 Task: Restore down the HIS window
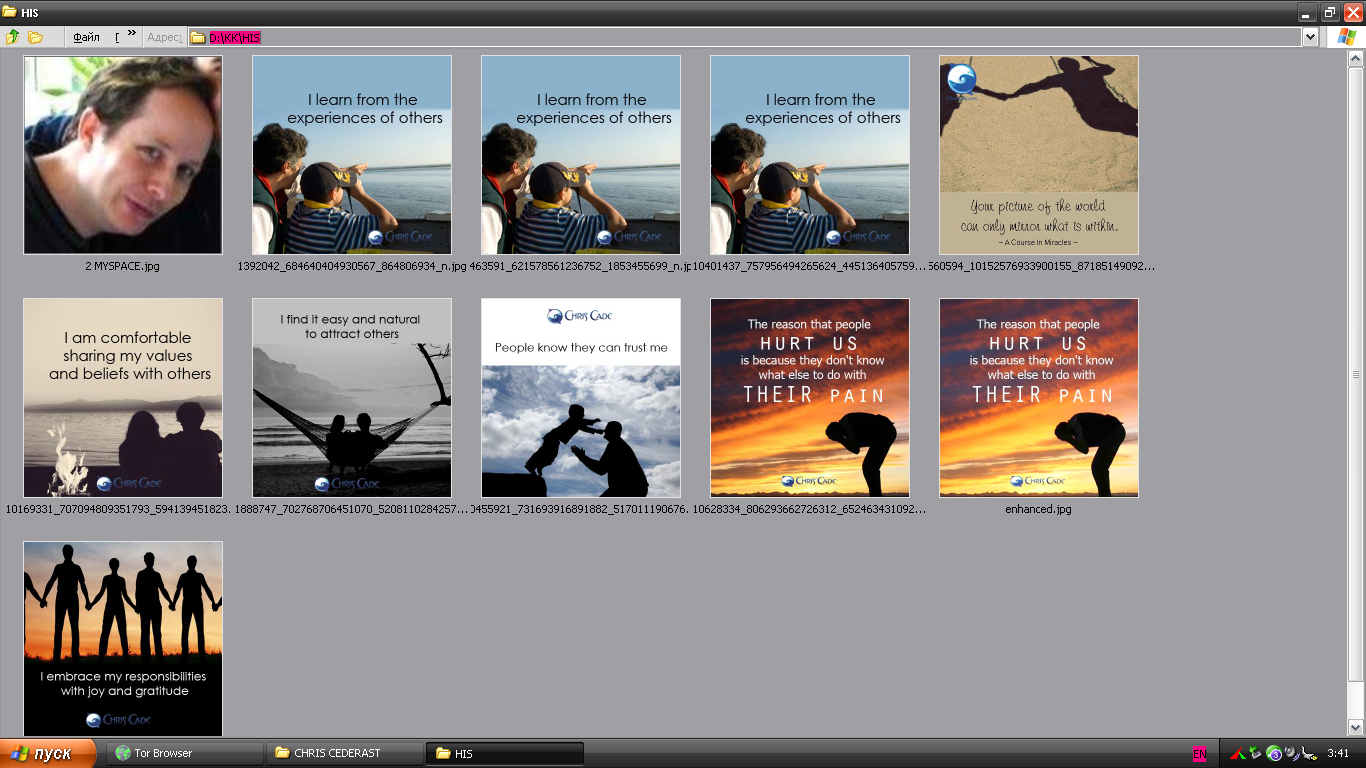pos(1330,12)
